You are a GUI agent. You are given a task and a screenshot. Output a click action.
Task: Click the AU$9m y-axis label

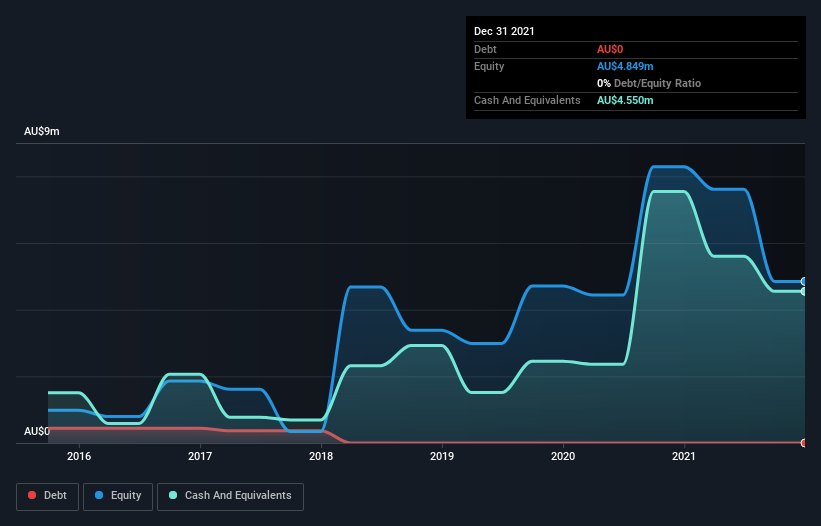click(42, 131)
